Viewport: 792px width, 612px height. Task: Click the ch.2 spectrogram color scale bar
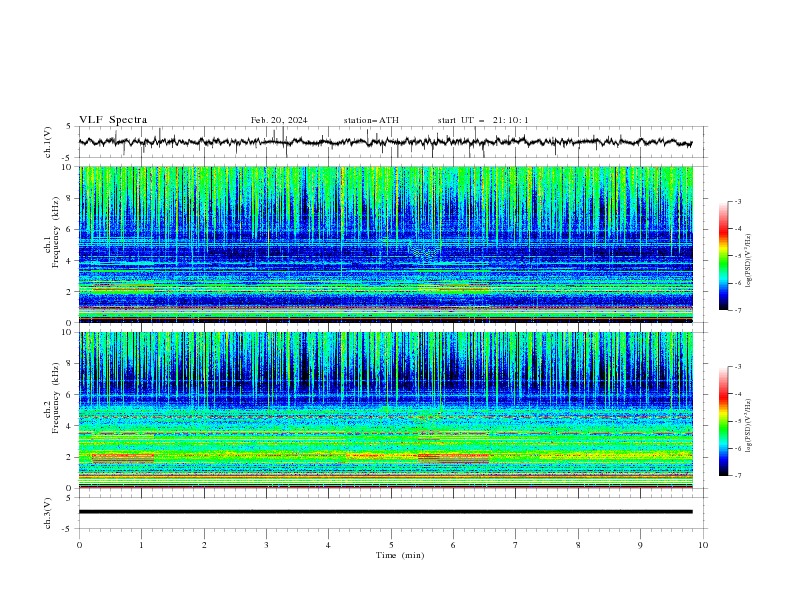tap(724, 421)
